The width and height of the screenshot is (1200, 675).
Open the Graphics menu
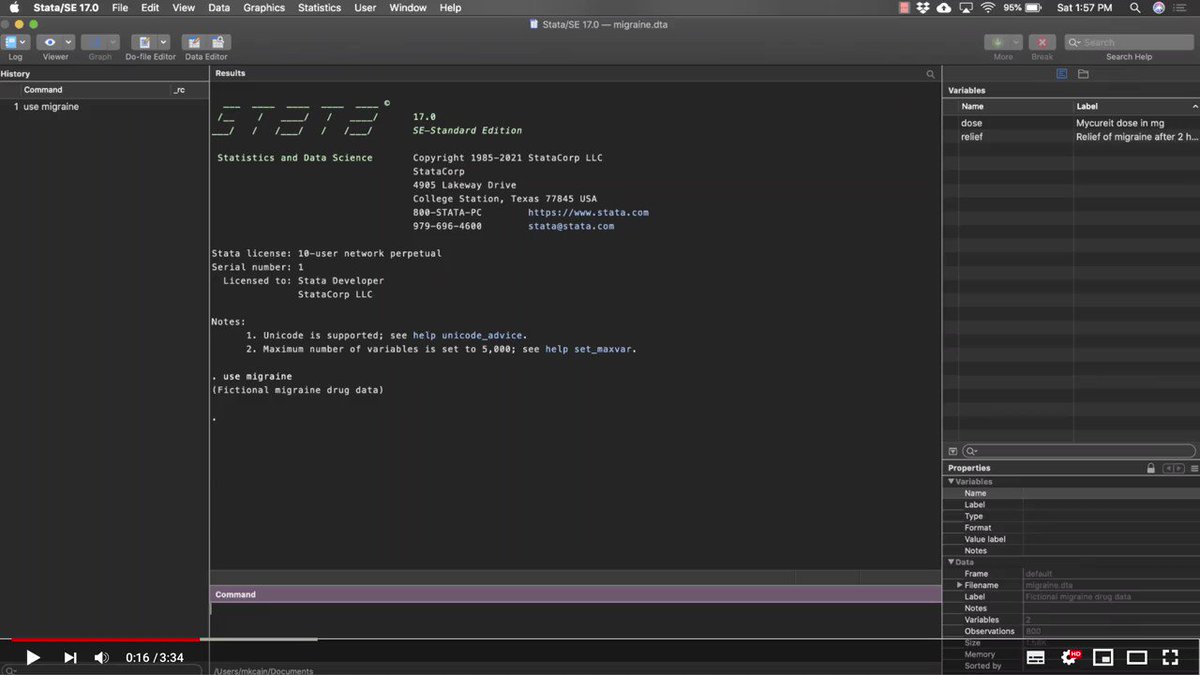(x=264, y=7)
